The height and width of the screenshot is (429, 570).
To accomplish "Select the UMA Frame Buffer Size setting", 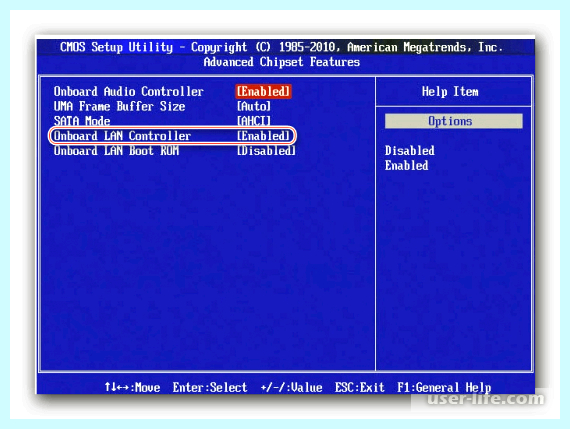I will [x=120, y=107].
